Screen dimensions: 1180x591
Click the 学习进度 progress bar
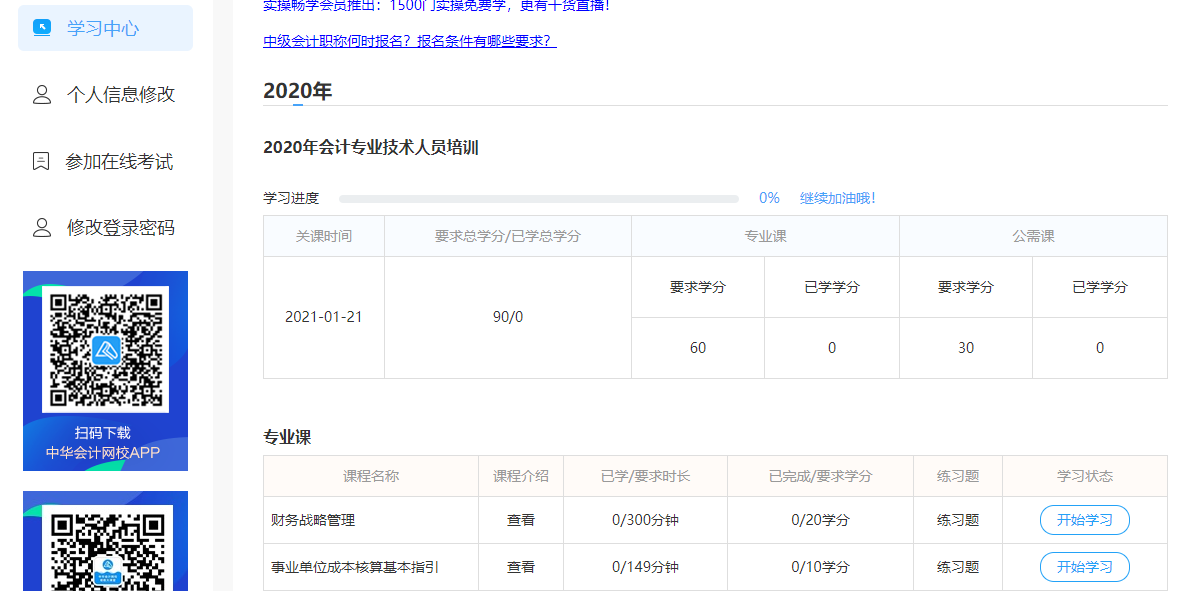click(539, 199)
